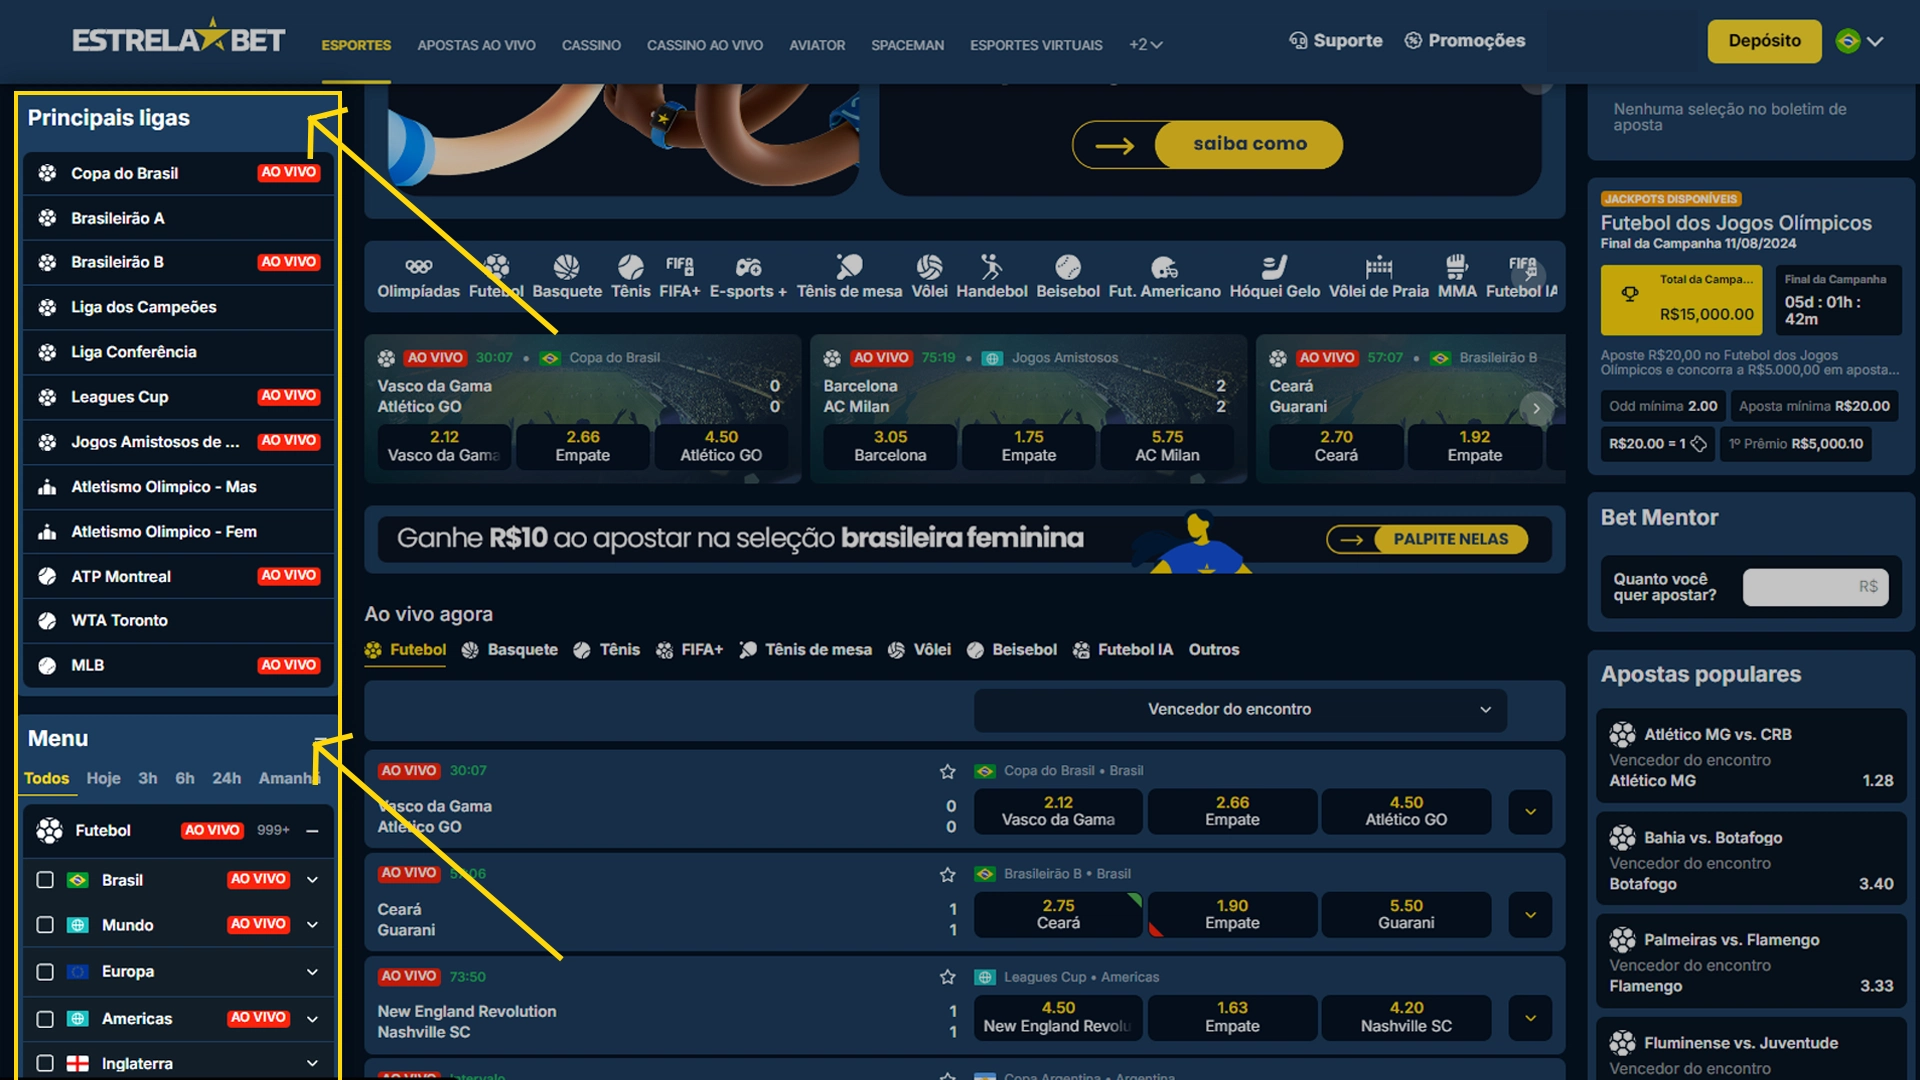The height and width of the screenshot is (1080, 1920).
Task: Expand Europa region chevron
Action: pos(312,972)
